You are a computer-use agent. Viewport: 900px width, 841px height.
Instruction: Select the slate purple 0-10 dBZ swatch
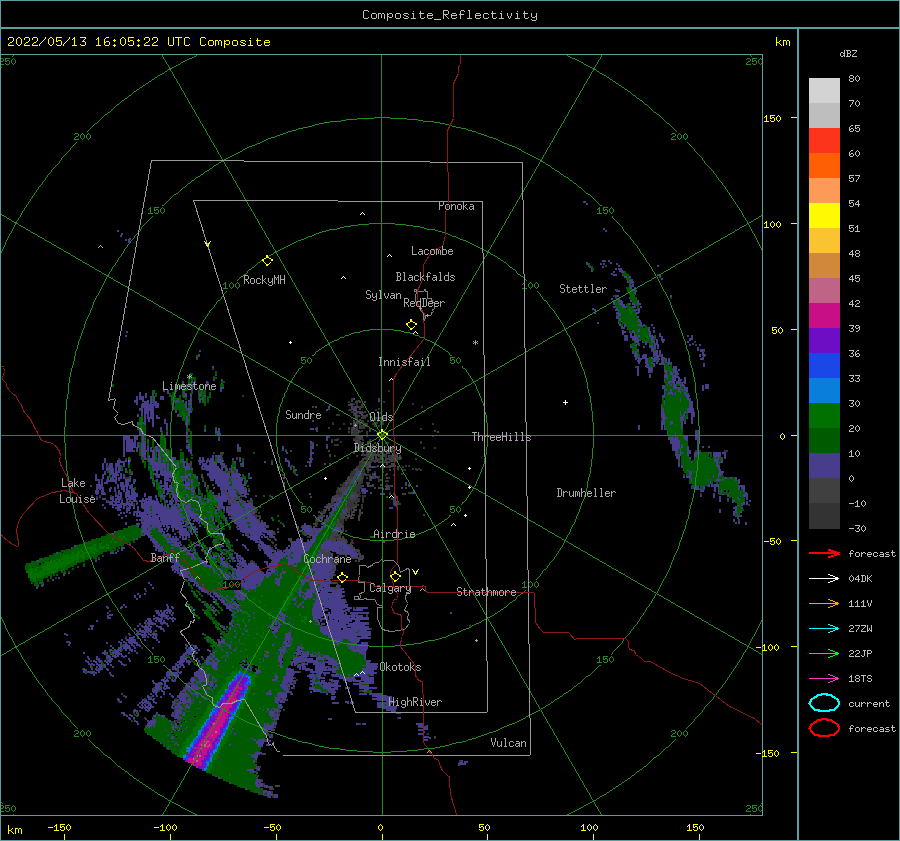[x=824, y=466]
